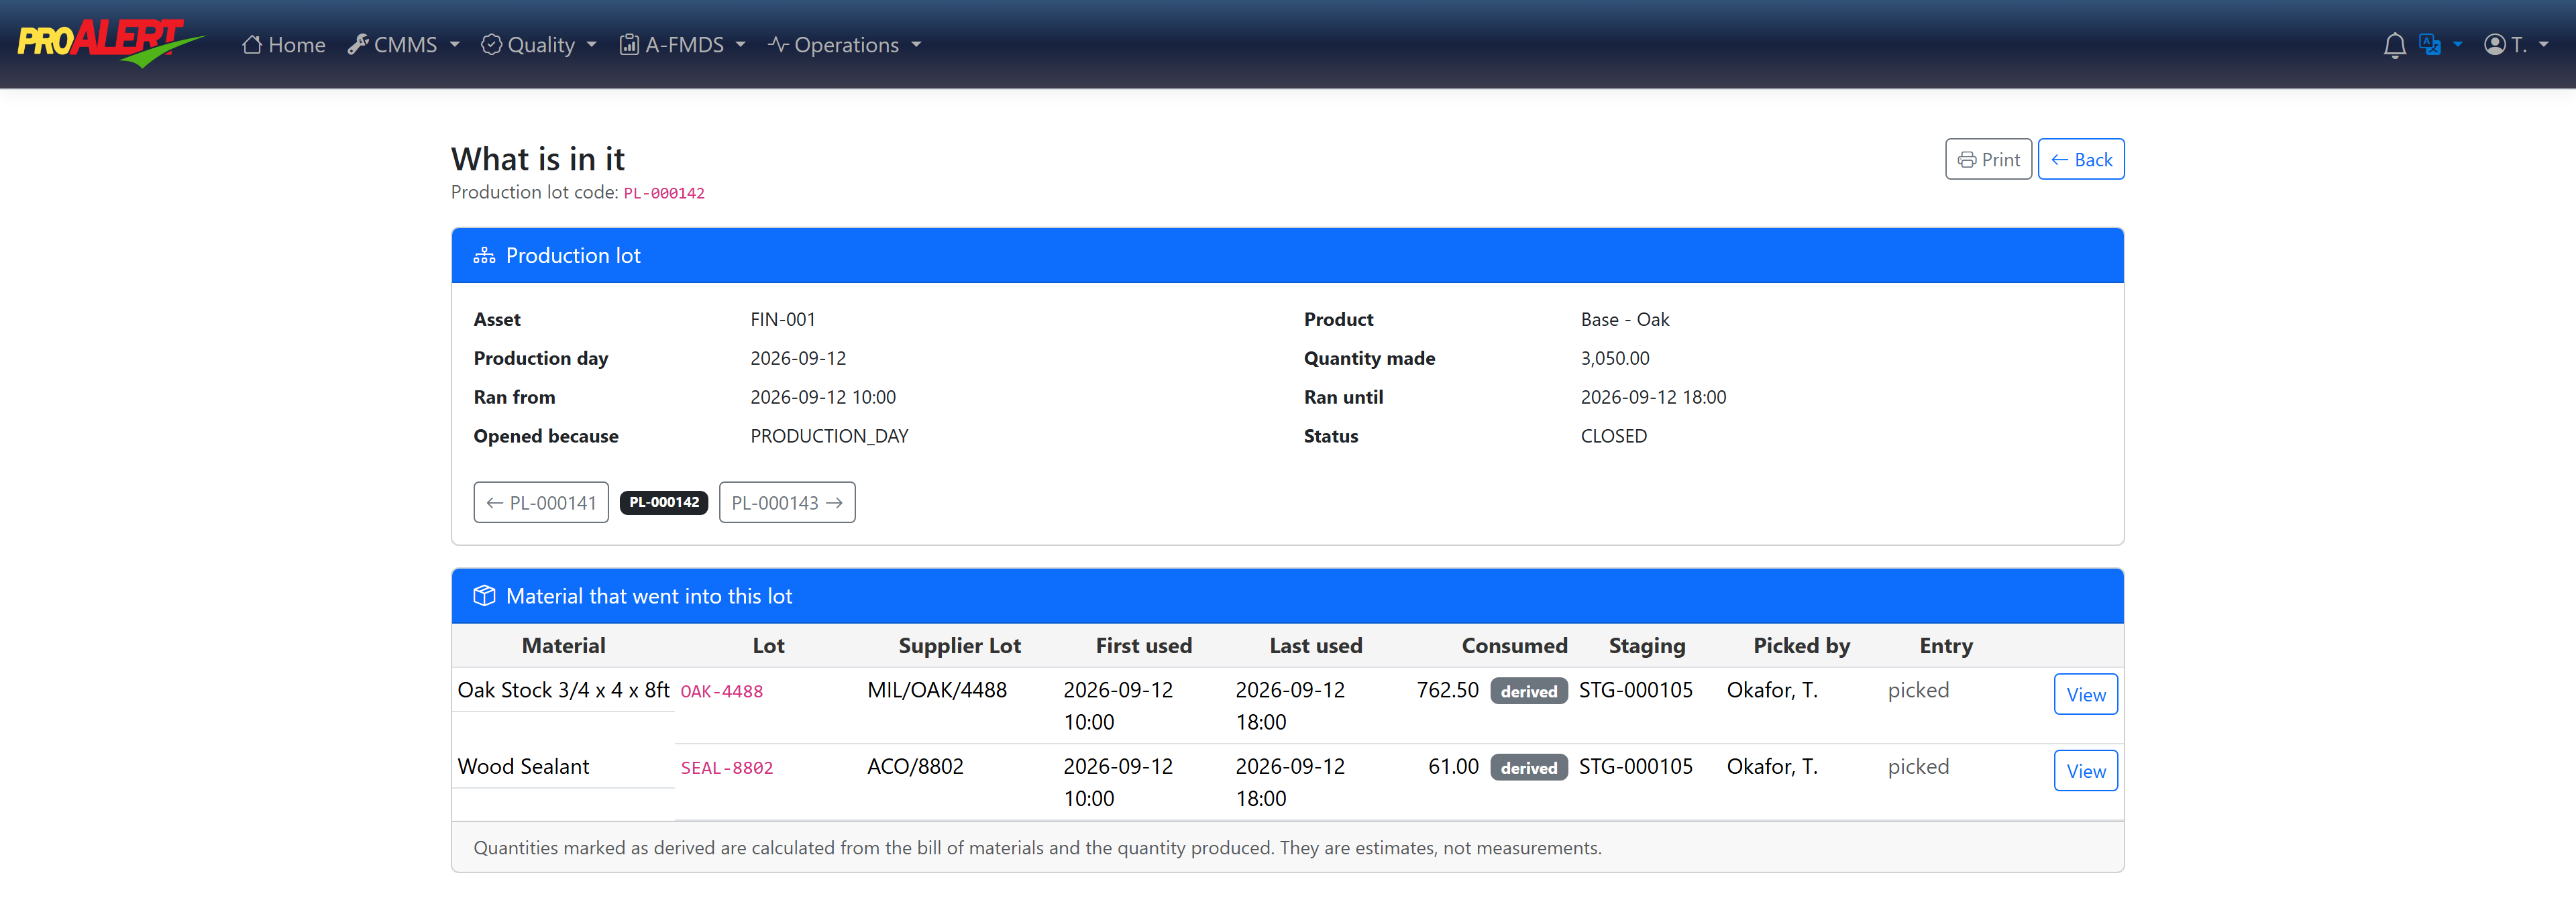Click the CMMS wrench icon
The width and height of the screenshot is (2576, 916).
(x=358, y=45)
